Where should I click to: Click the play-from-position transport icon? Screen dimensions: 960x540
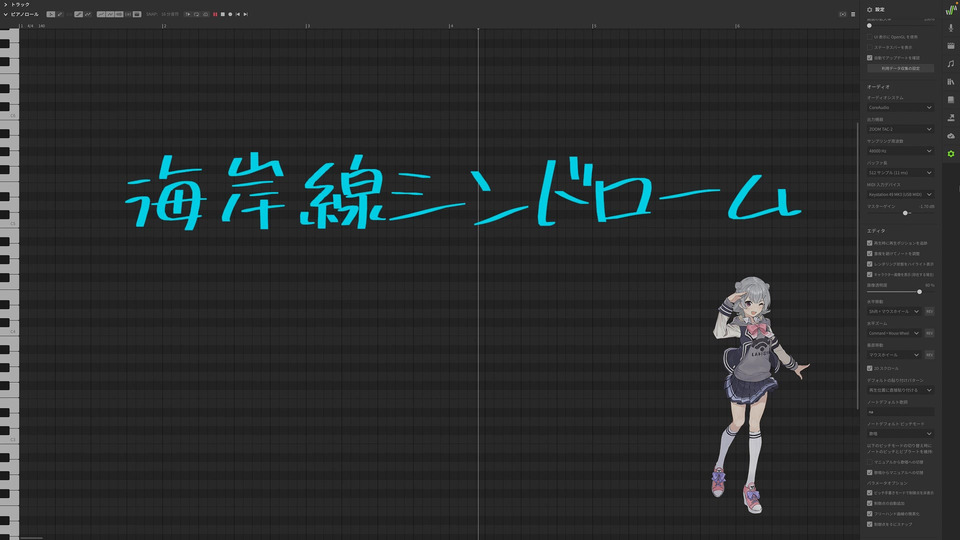[x=188, y=14]
